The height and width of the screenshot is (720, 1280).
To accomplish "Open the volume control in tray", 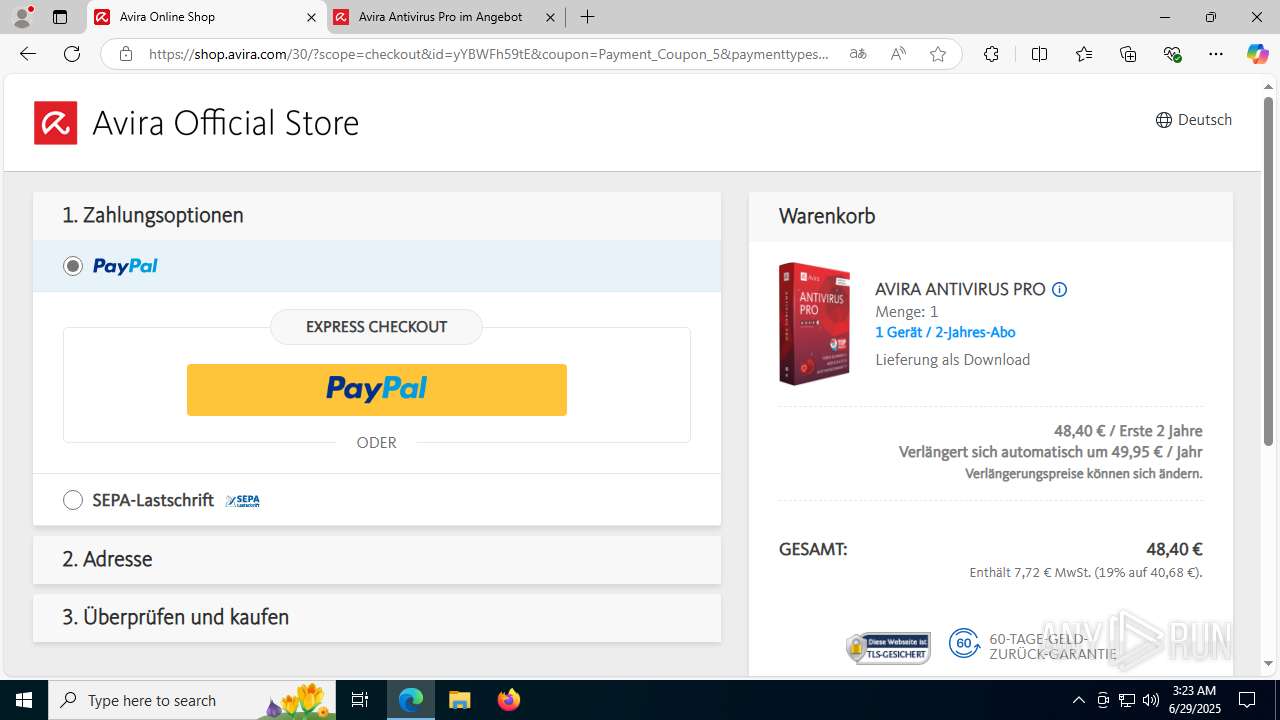I will 1150,700.
